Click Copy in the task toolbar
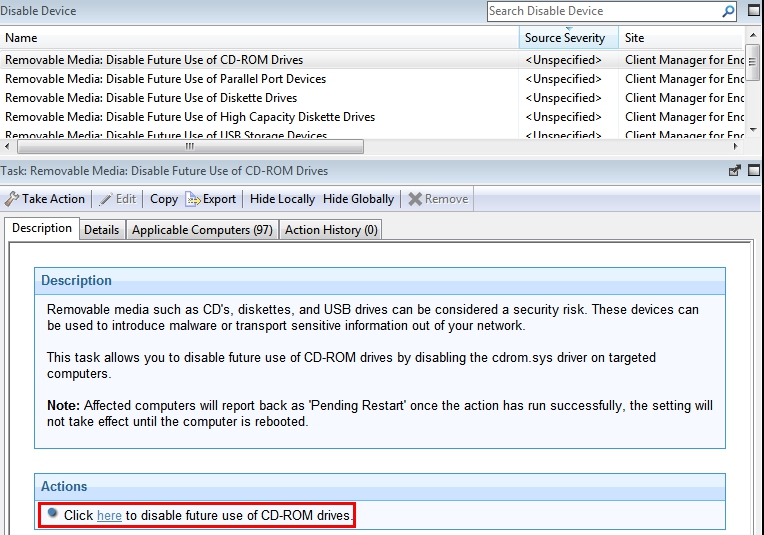Screen dimensions: 764x535 [164, 199]
